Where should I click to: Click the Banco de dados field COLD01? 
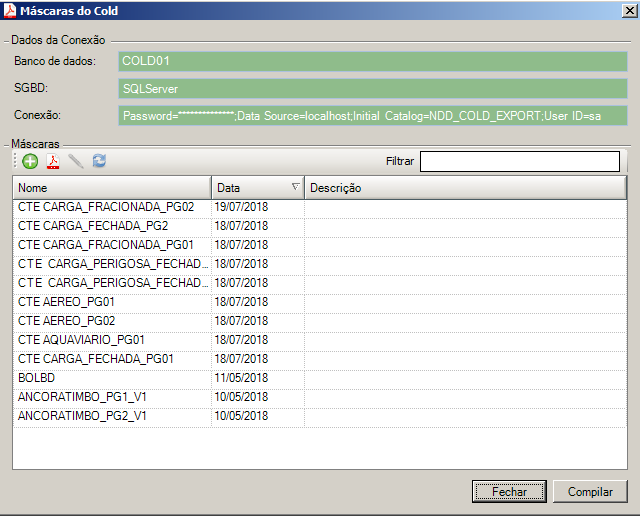point(373,61)
